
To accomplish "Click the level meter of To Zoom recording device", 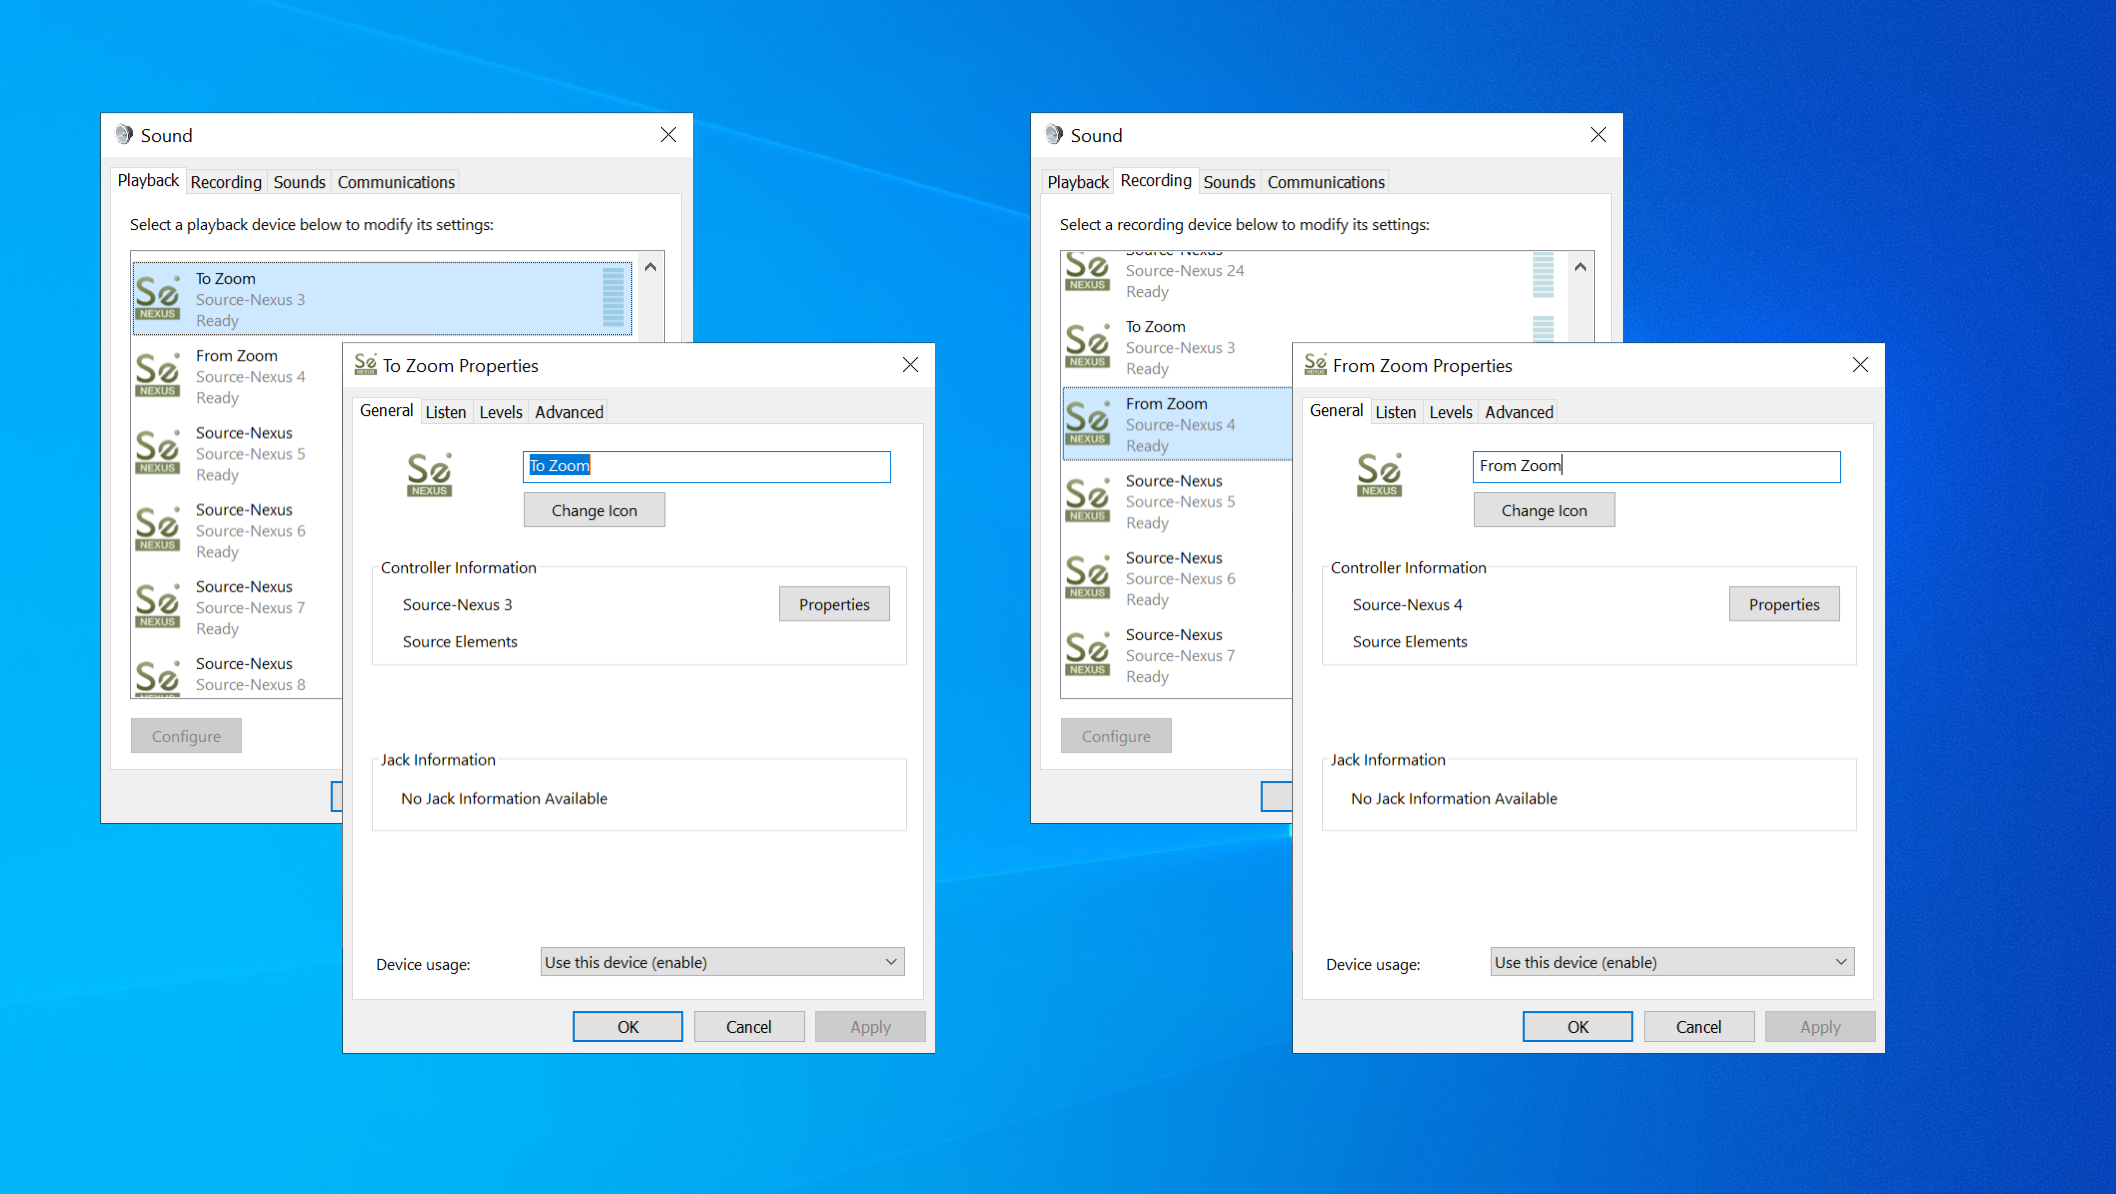I will [1543, 329].
